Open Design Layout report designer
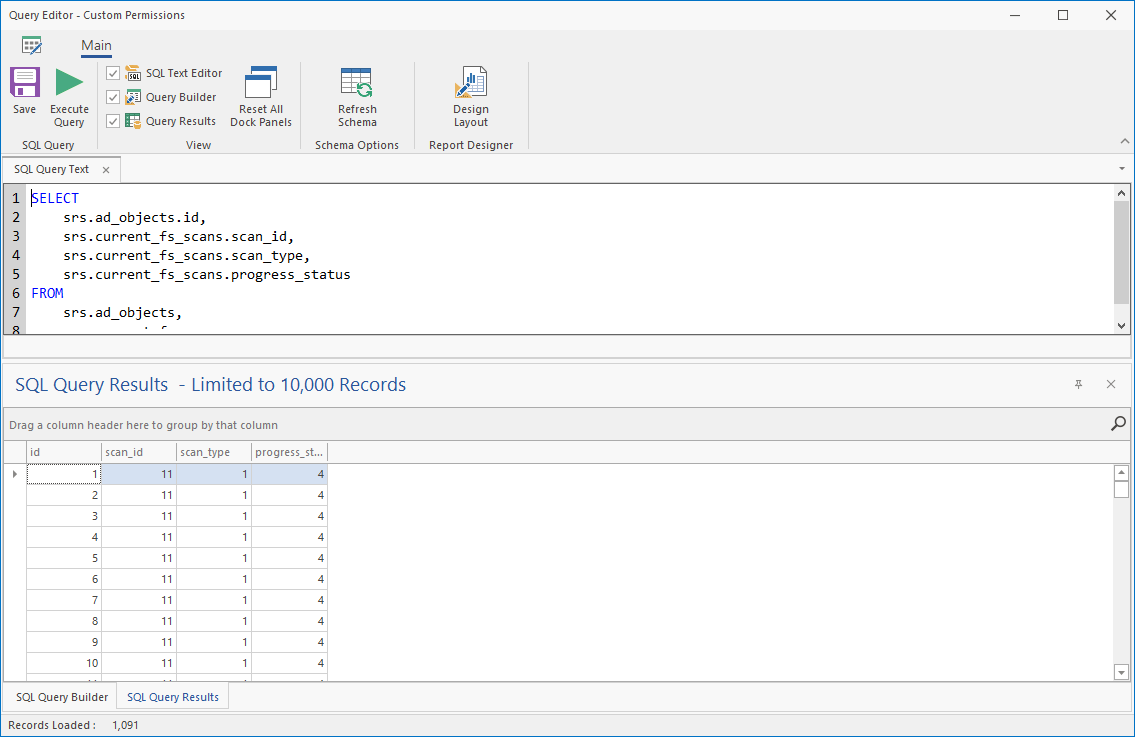 click(x=470, y=84)
